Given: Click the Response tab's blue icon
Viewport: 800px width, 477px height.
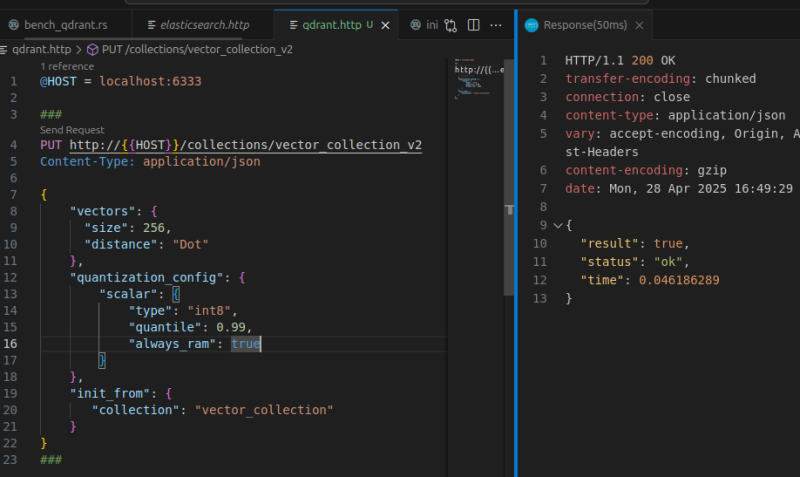Looking at the screenshot, I should 532,24.
